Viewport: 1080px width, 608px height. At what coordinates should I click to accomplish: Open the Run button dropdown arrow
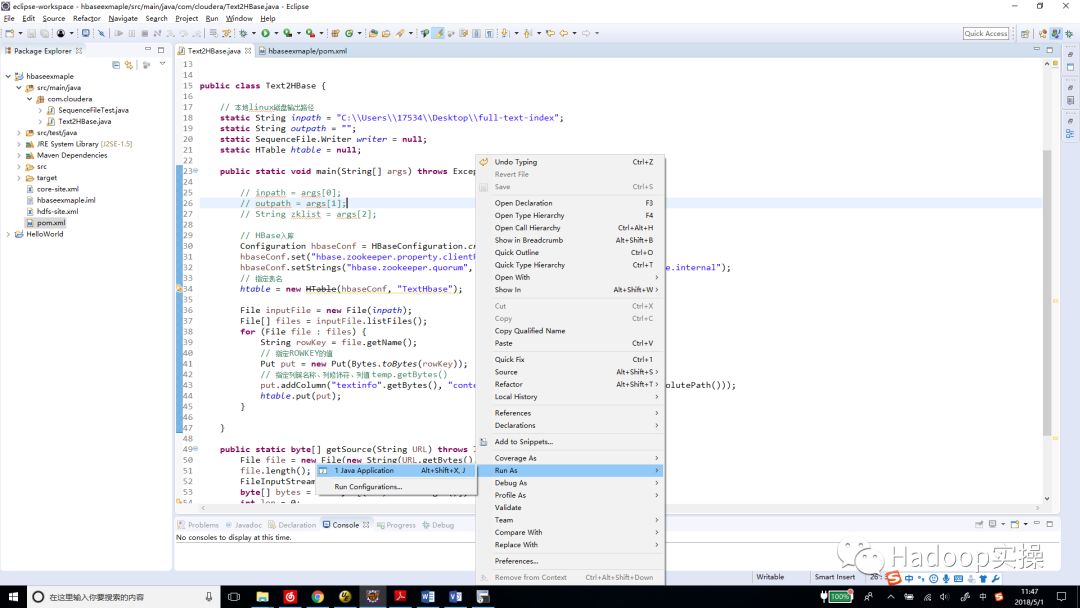point(276,33)
